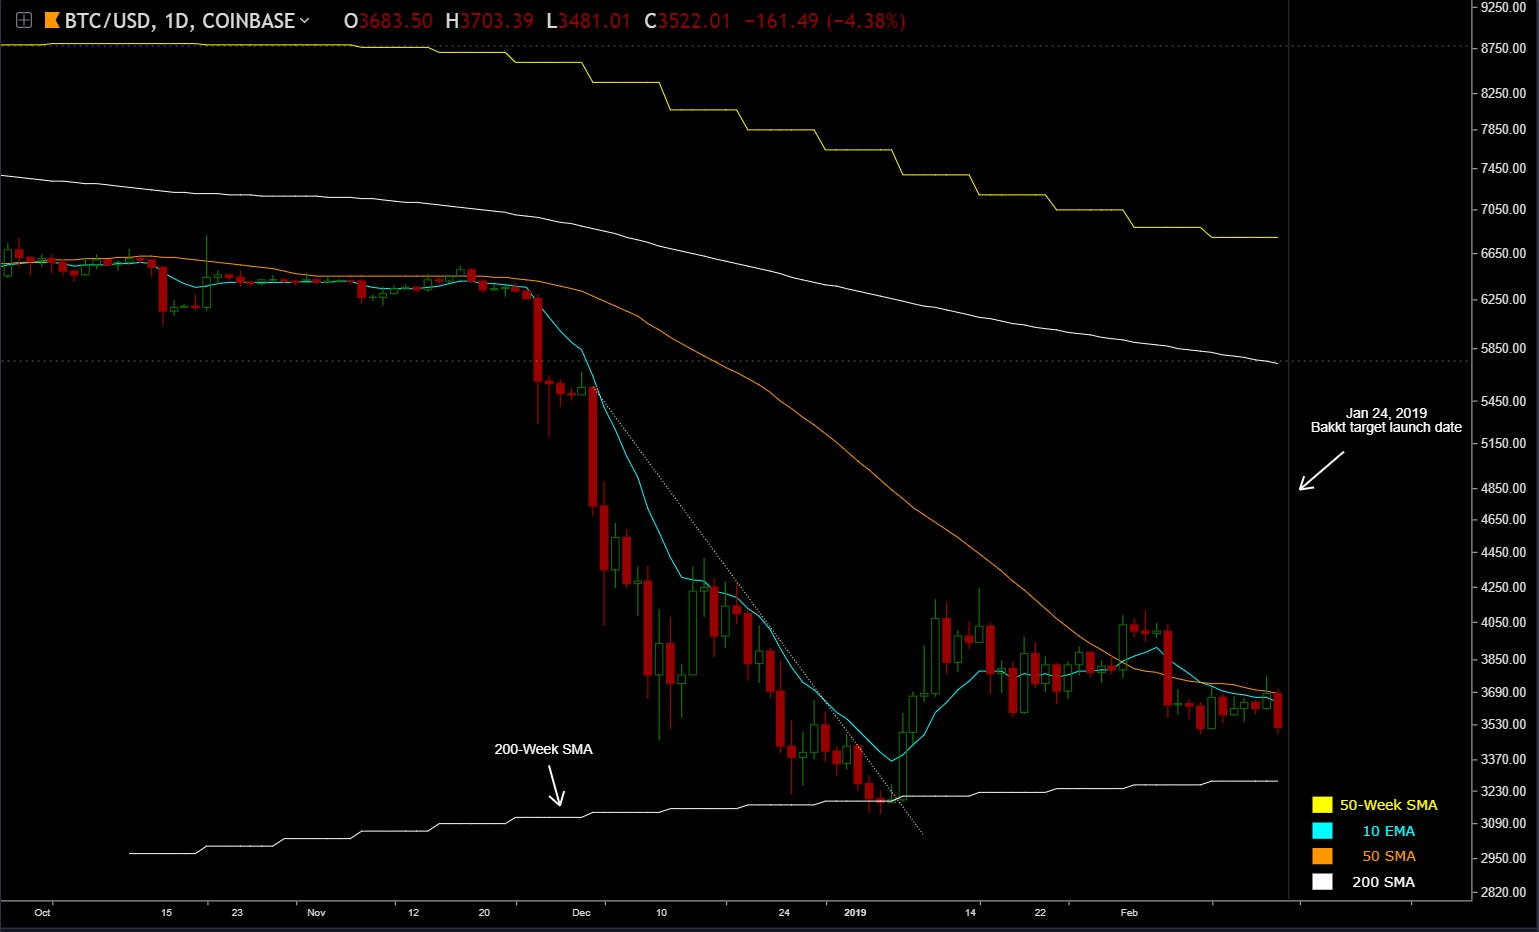Screen dimensions: 1539x932
Task: Click the 6250.00 price axis label
Action: [1503, 299]
